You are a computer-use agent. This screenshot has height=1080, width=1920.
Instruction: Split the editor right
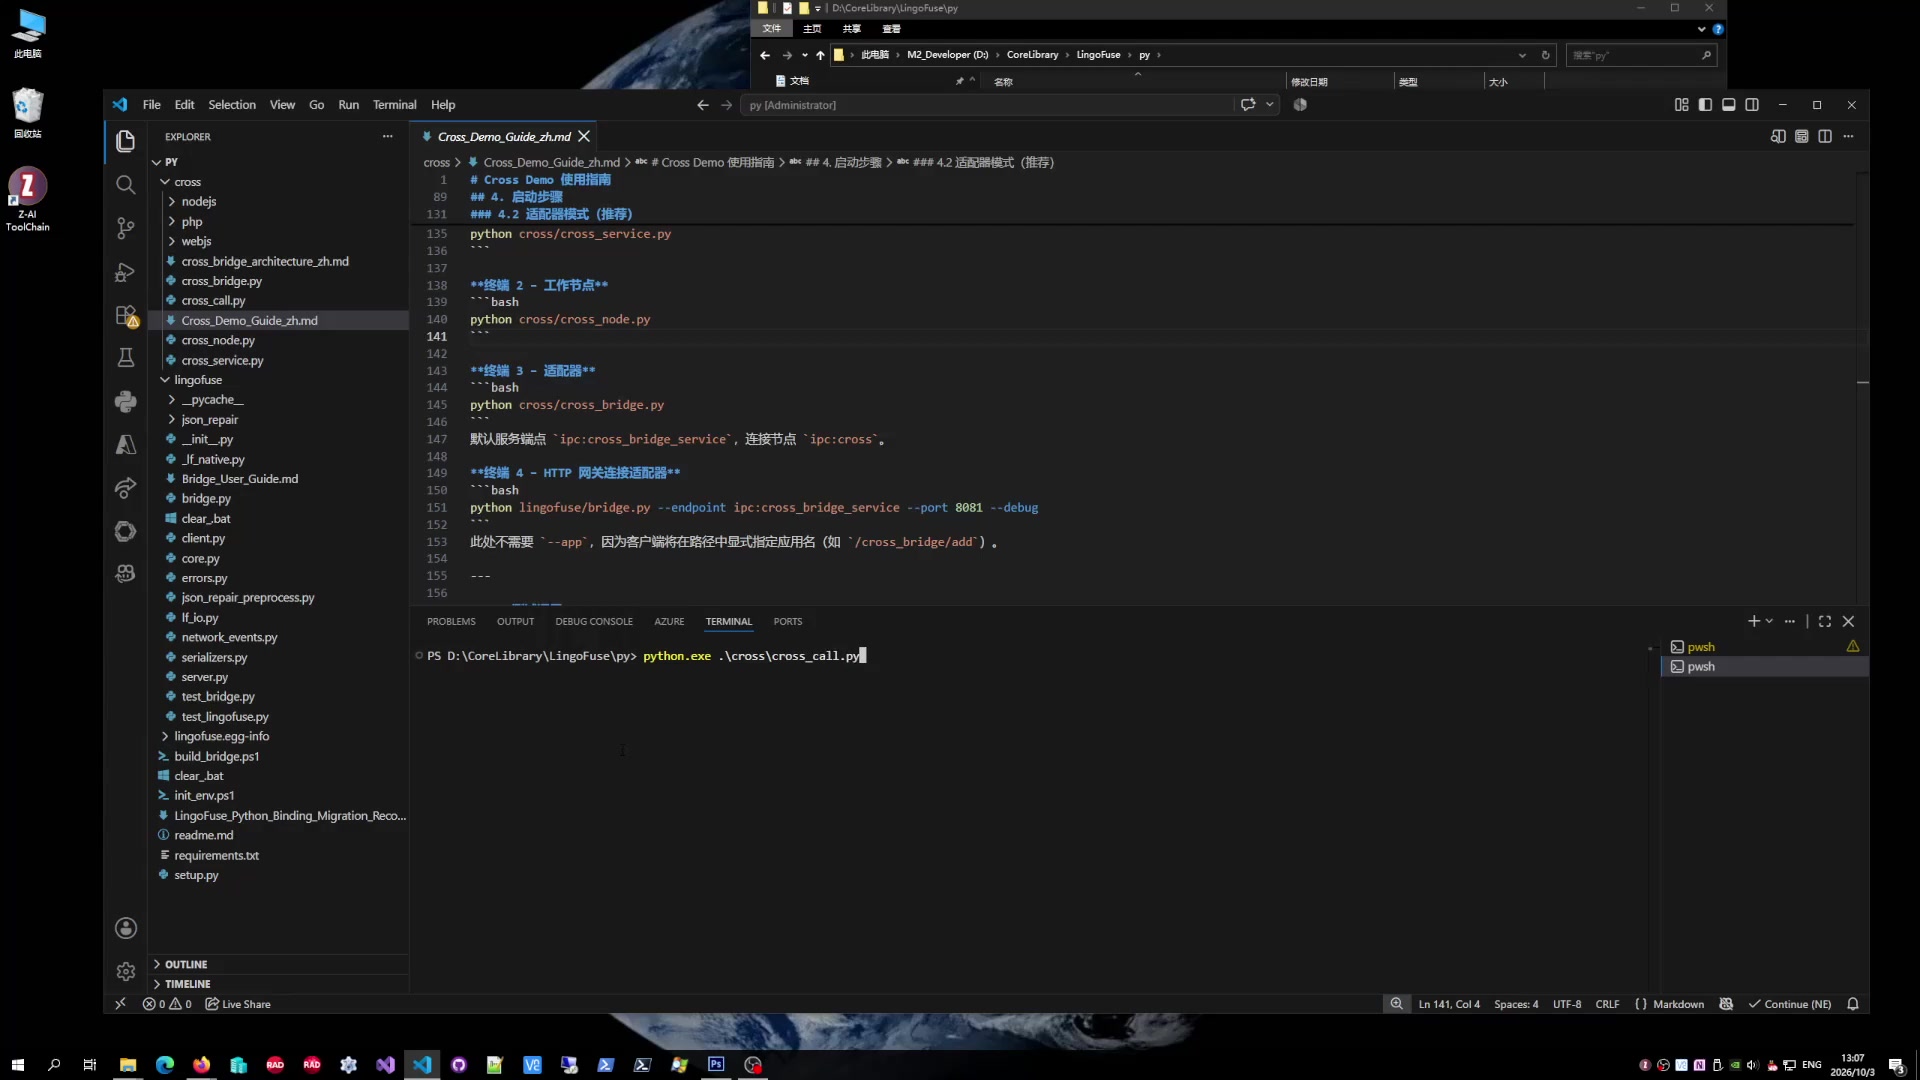[1825, 136]
